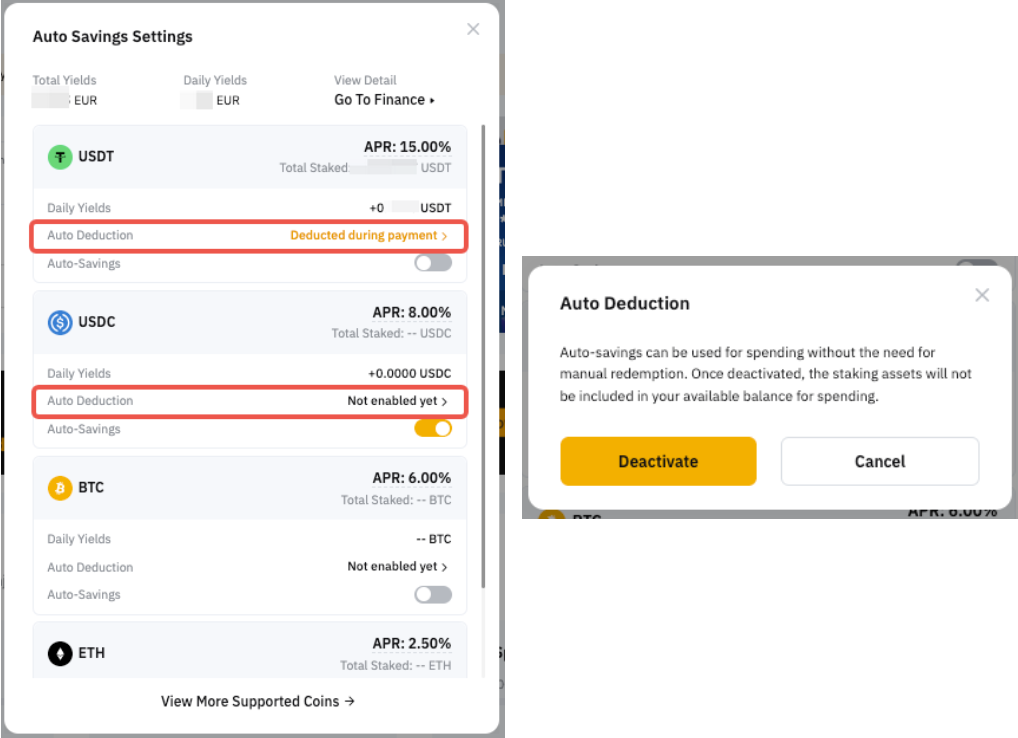
Task: Click the settings list scrollbar
Action: click(x=485, y=350)
